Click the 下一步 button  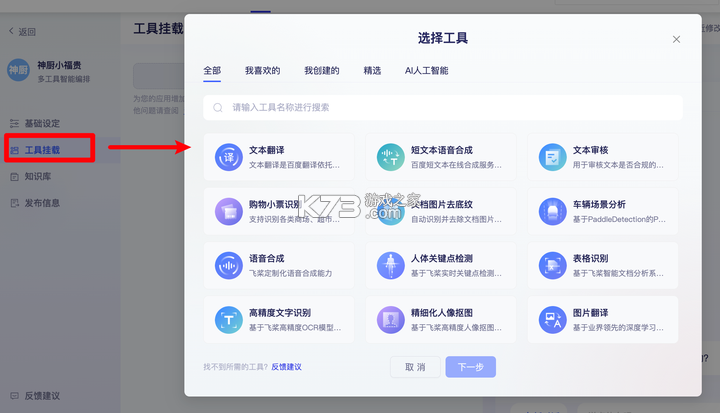coord(471,367)
